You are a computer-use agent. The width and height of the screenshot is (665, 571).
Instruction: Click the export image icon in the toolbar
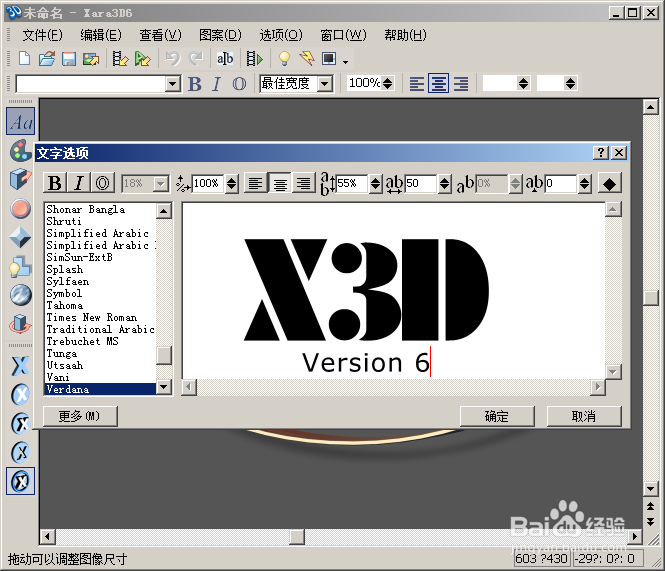91,59
